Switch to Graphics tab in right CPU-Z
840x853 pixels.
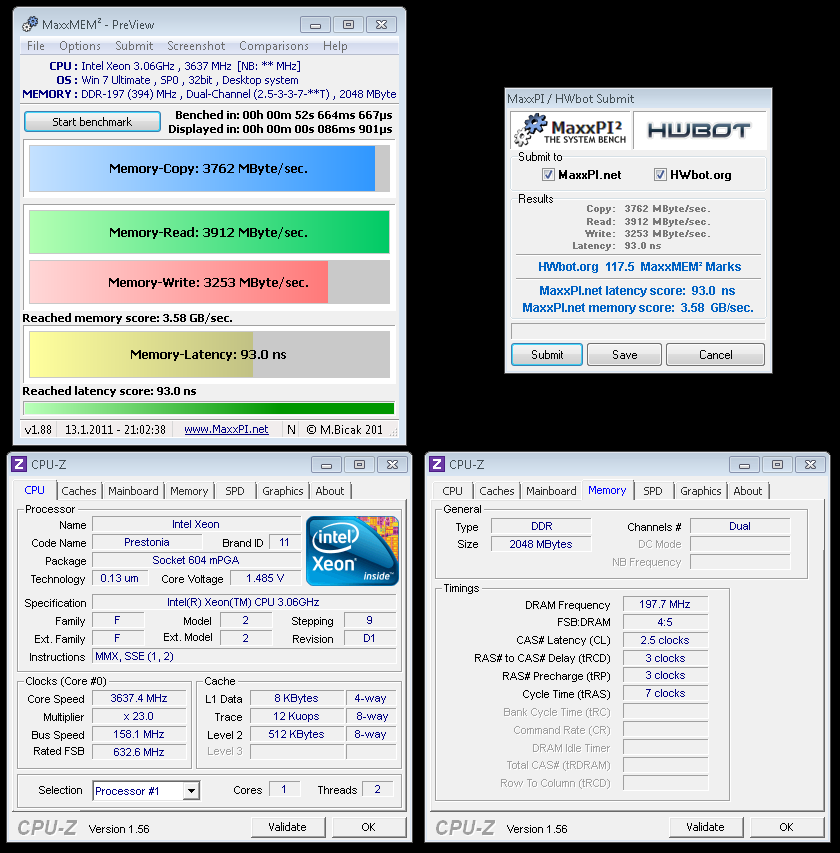click(700, 491)
